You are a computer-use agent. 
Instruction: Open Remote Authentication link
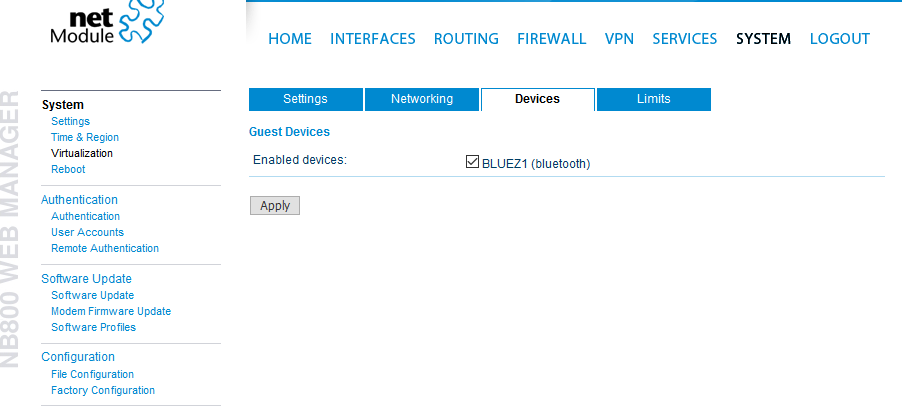pyautogui.click(x=105, y=249)
